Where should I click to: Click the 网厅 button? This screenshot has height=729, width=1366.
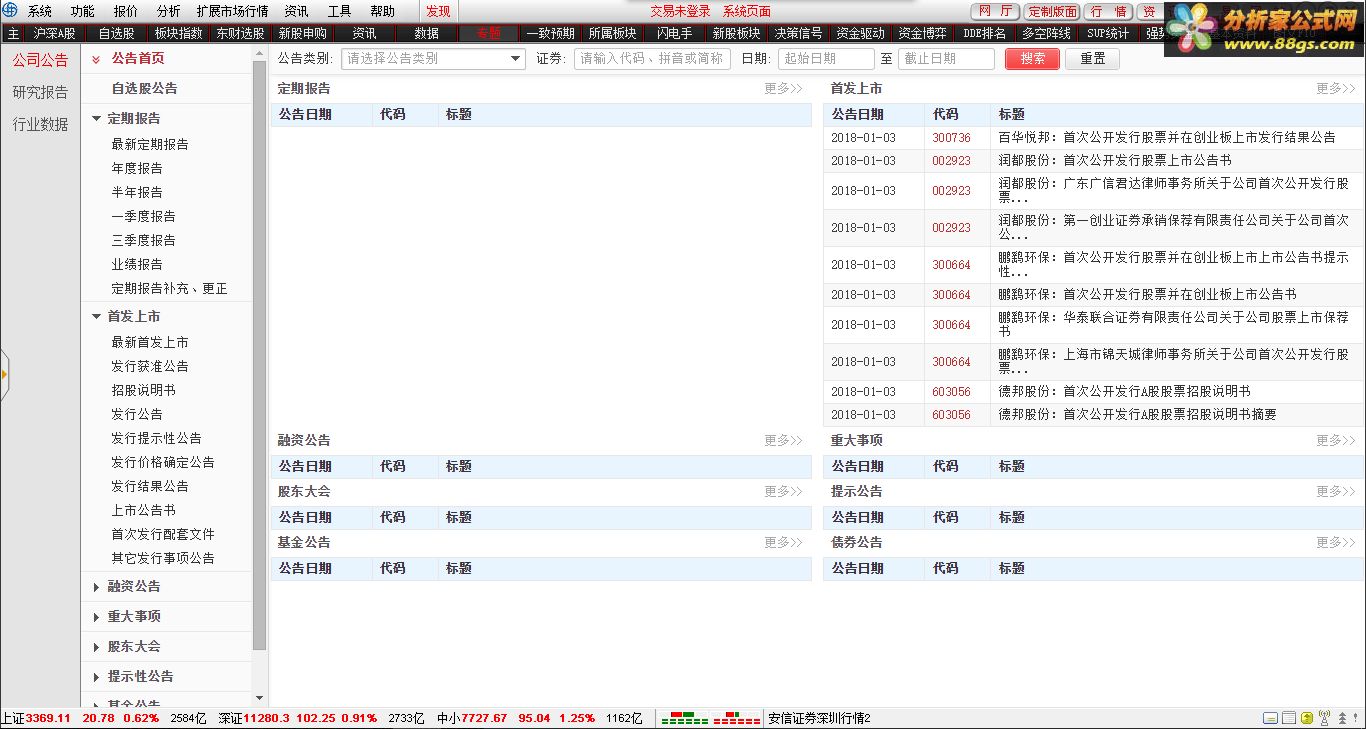pos(995,11)
